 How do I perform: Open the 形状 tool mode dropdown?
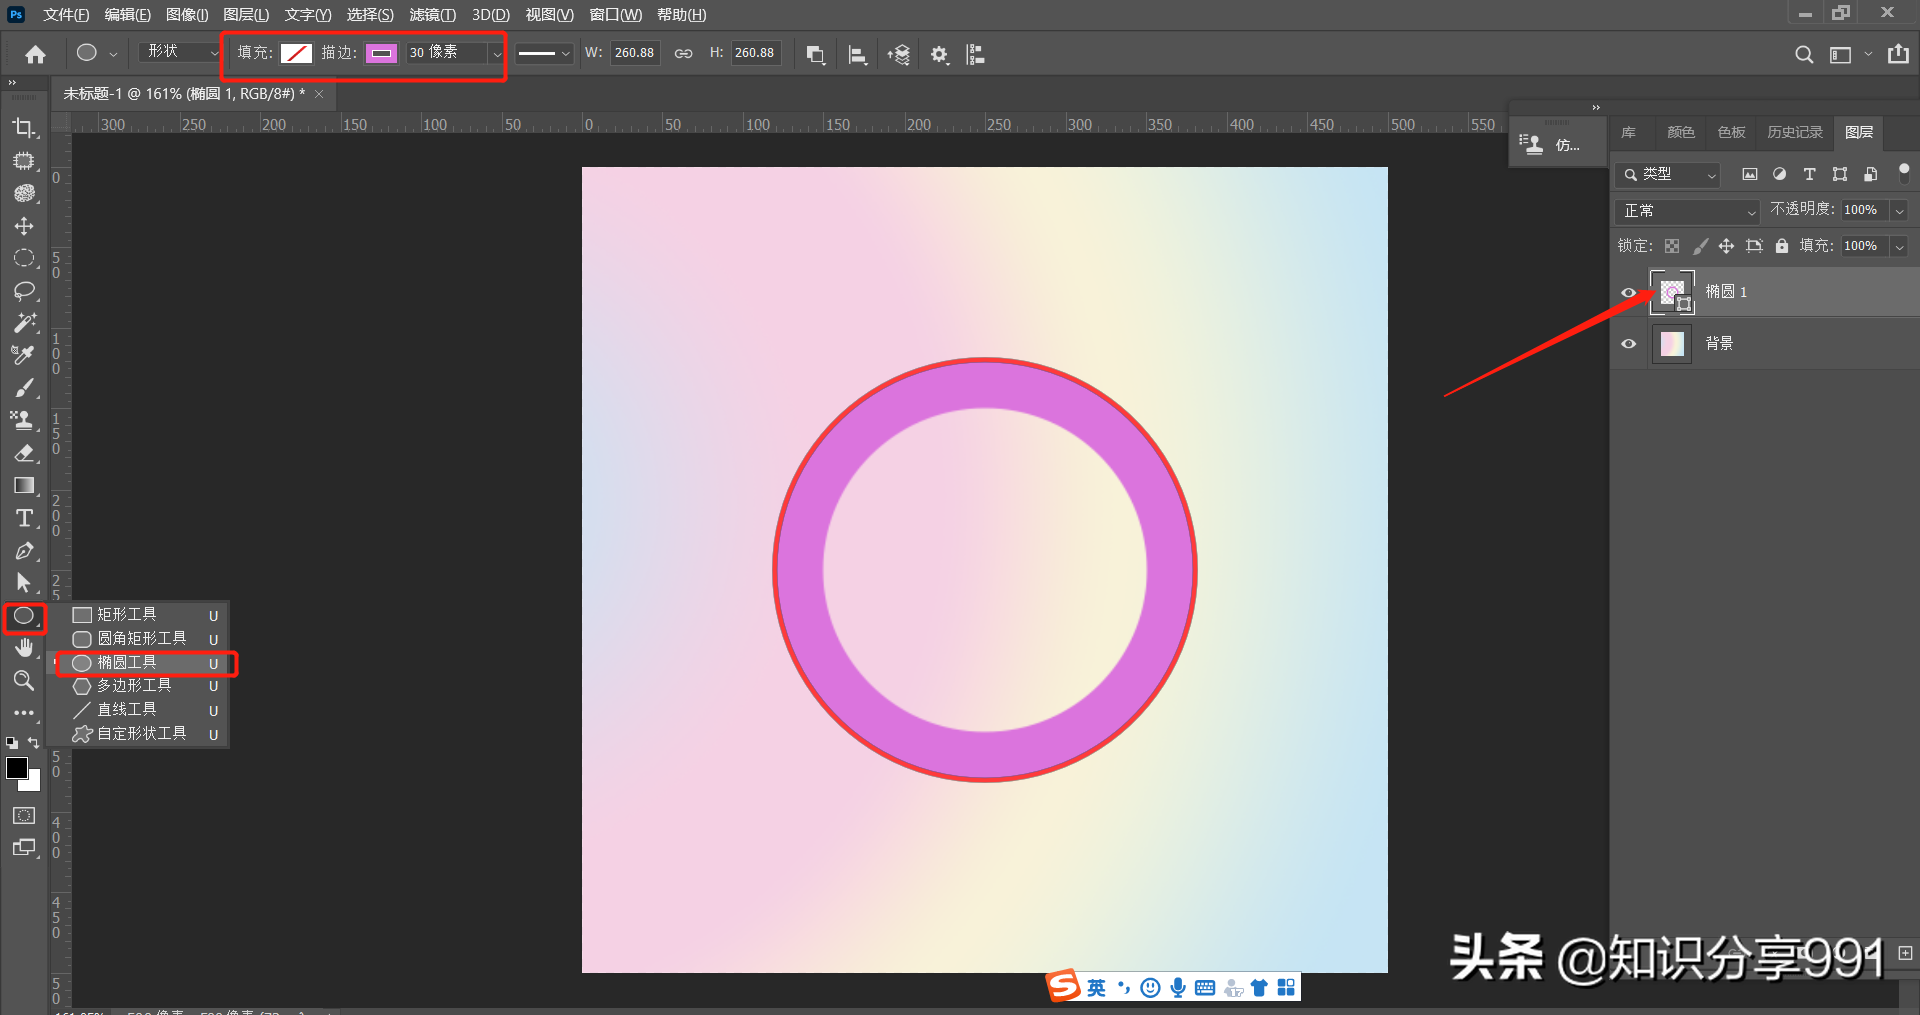pyautogui.click(x=180, y=52)
